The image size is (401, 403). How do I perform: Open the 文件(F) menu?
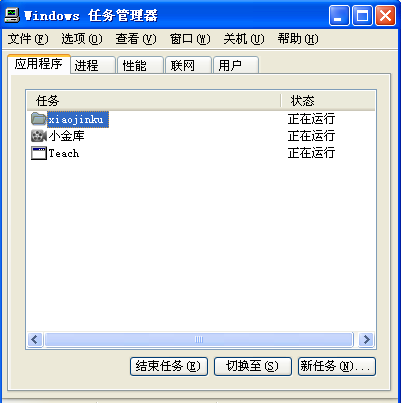pos(28,39)
